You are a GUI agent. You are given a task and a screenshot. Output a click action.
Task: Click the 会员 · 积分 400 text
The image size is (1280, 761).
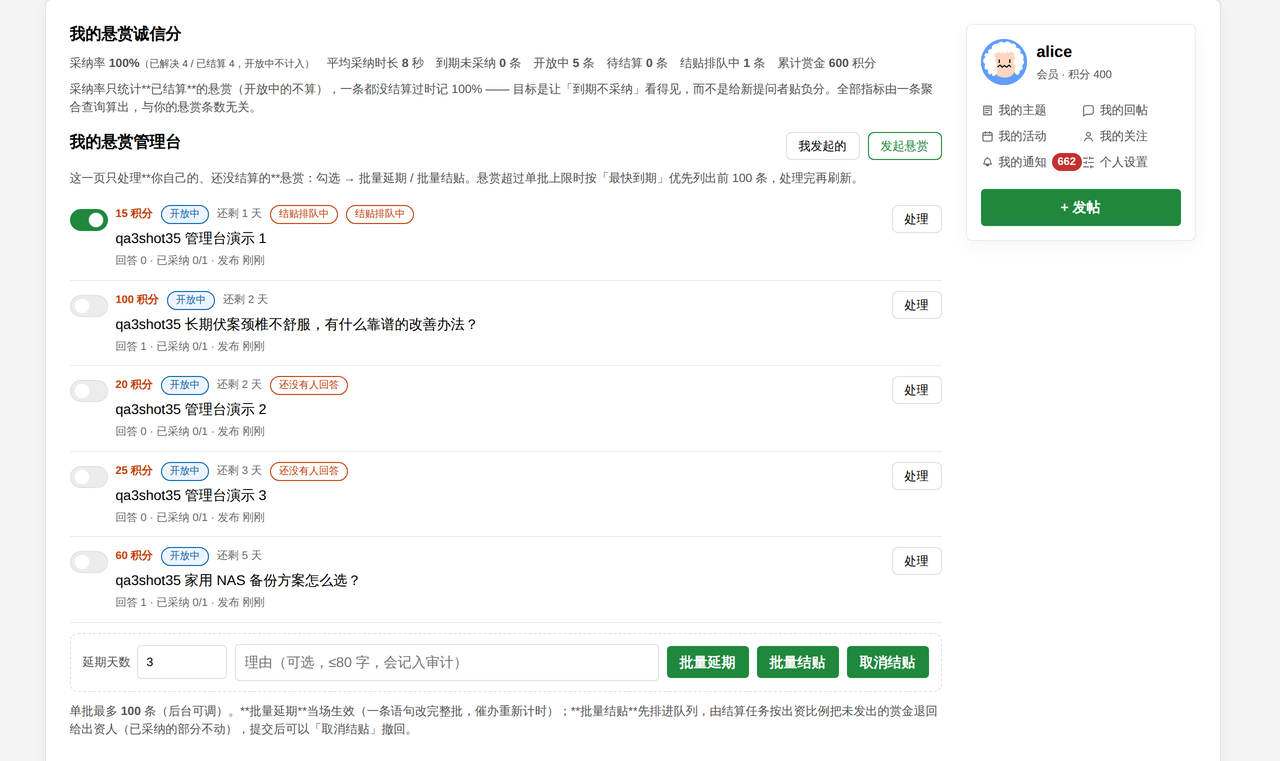point(1074,75)
